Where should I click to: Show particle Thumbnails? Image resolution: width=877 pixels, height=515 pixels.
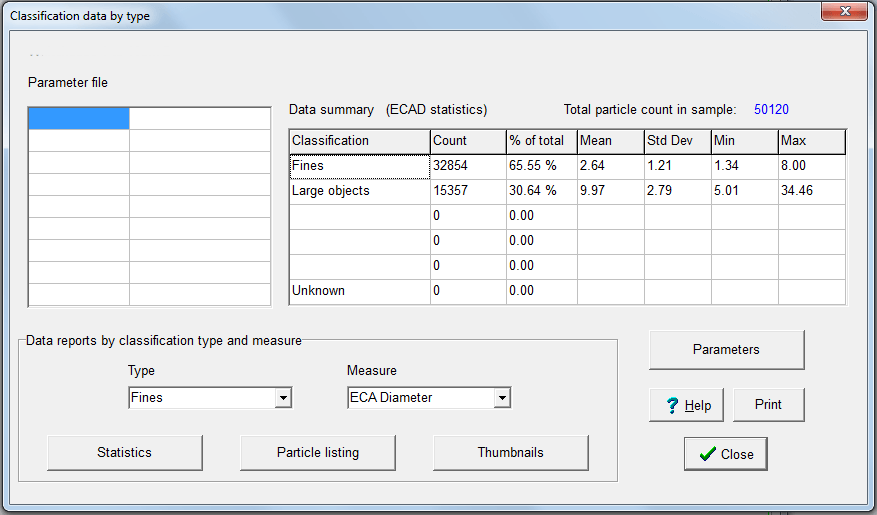[x=510, y=453]
